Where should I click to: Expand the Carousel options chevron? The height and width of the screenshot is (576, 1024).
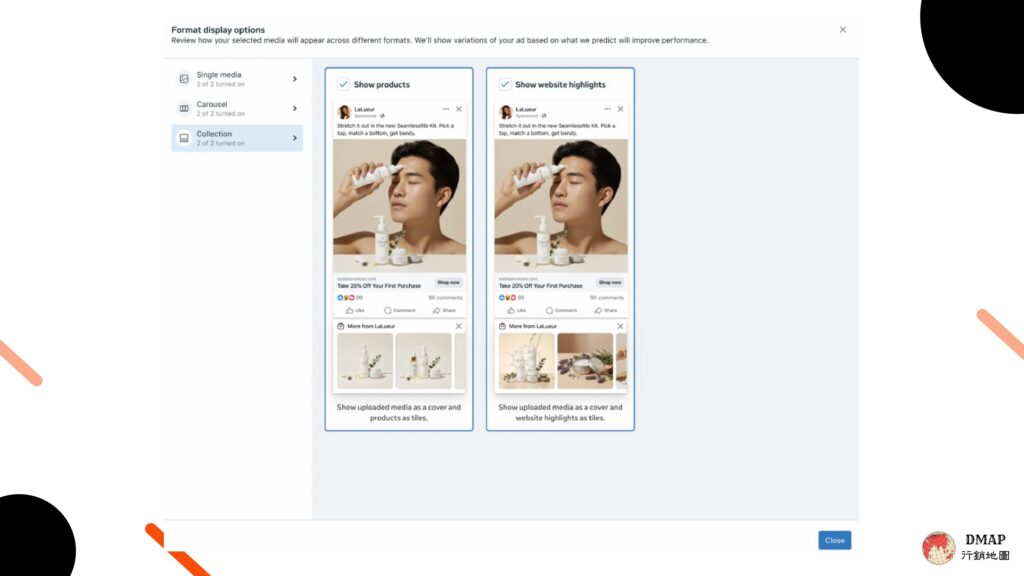[295, 108]
